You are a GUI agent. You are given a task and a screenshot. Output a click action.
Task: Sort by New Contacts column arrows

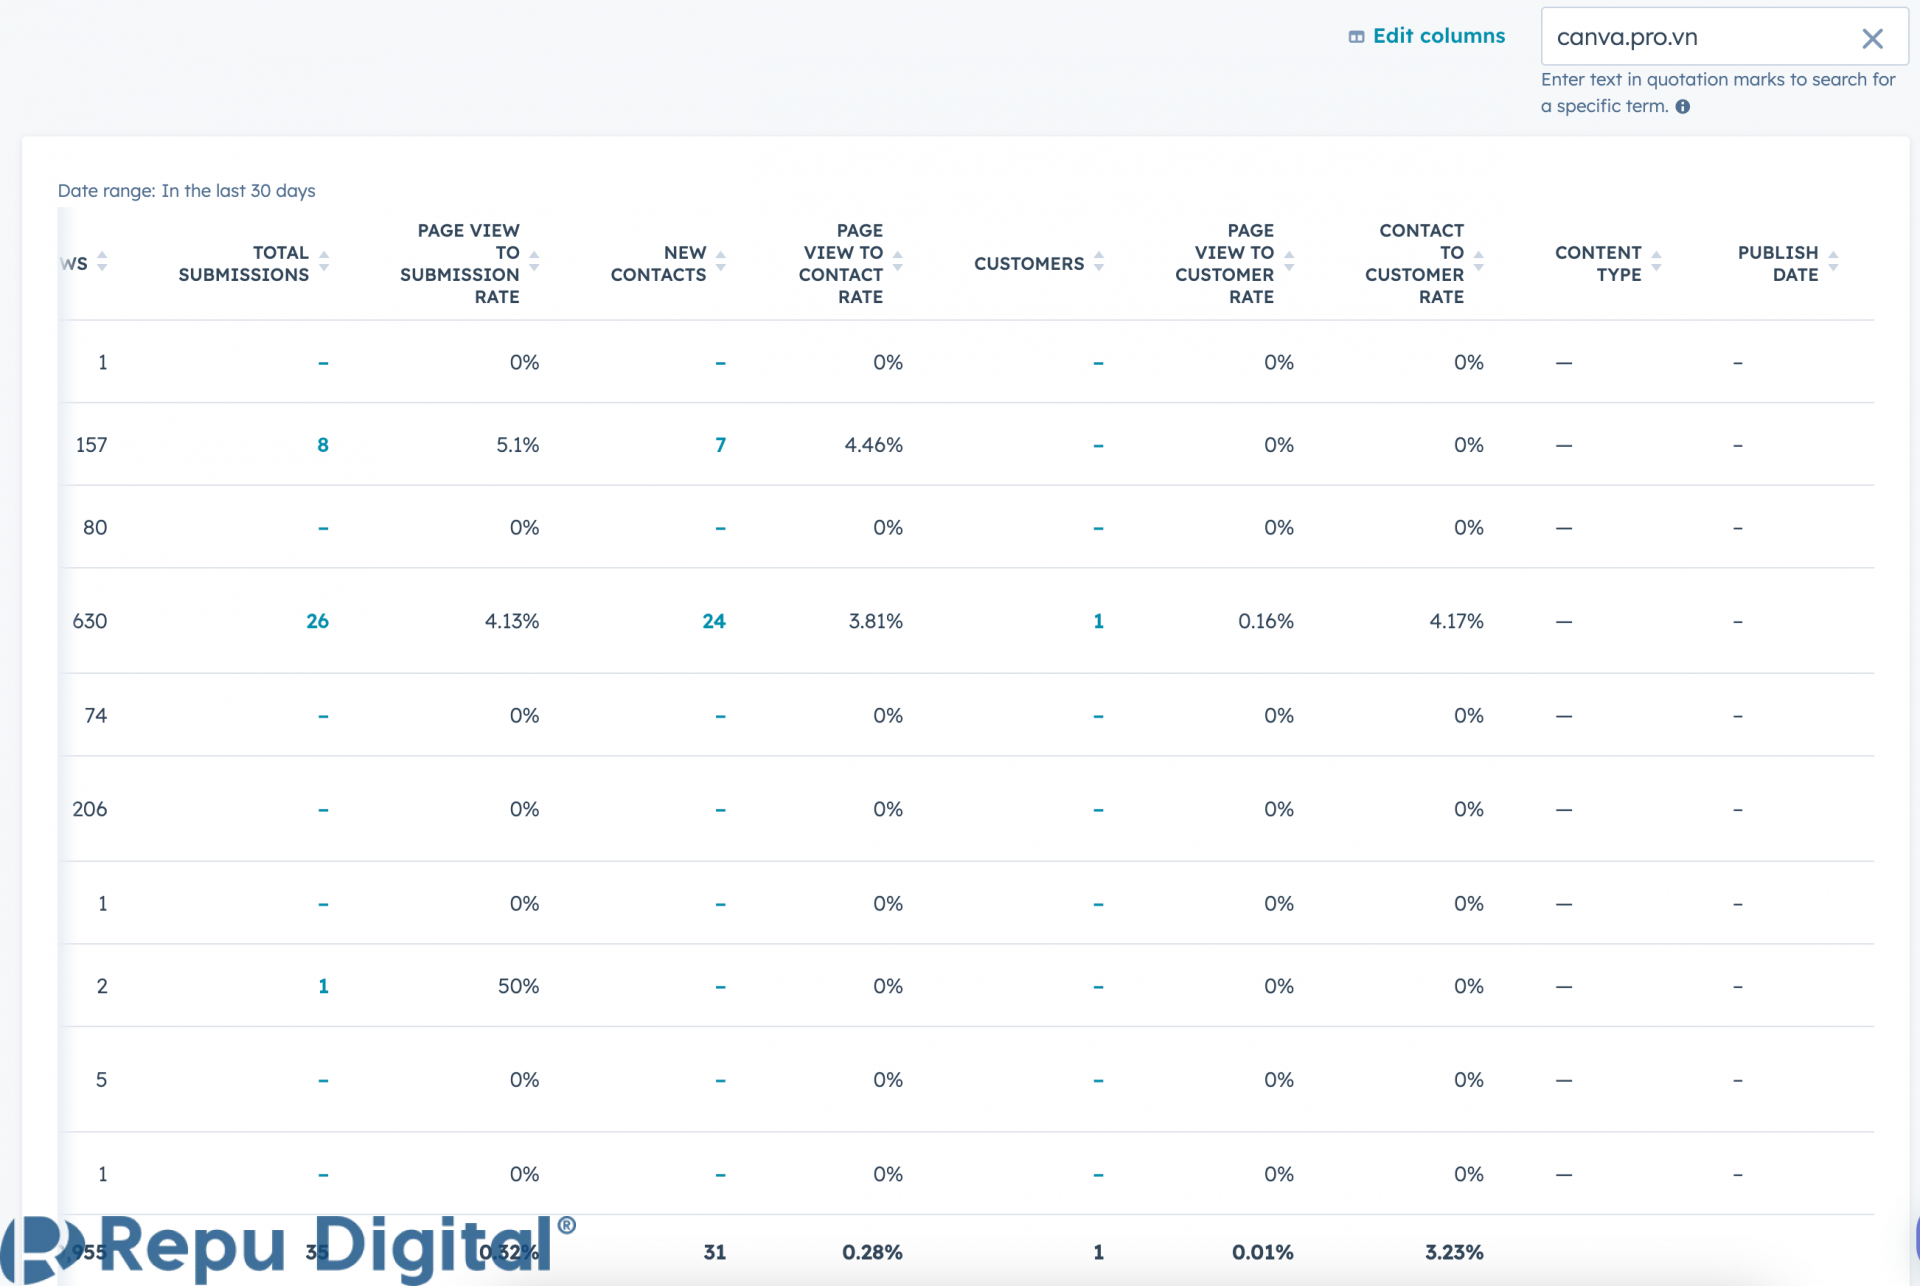click(x=721, y=262)
